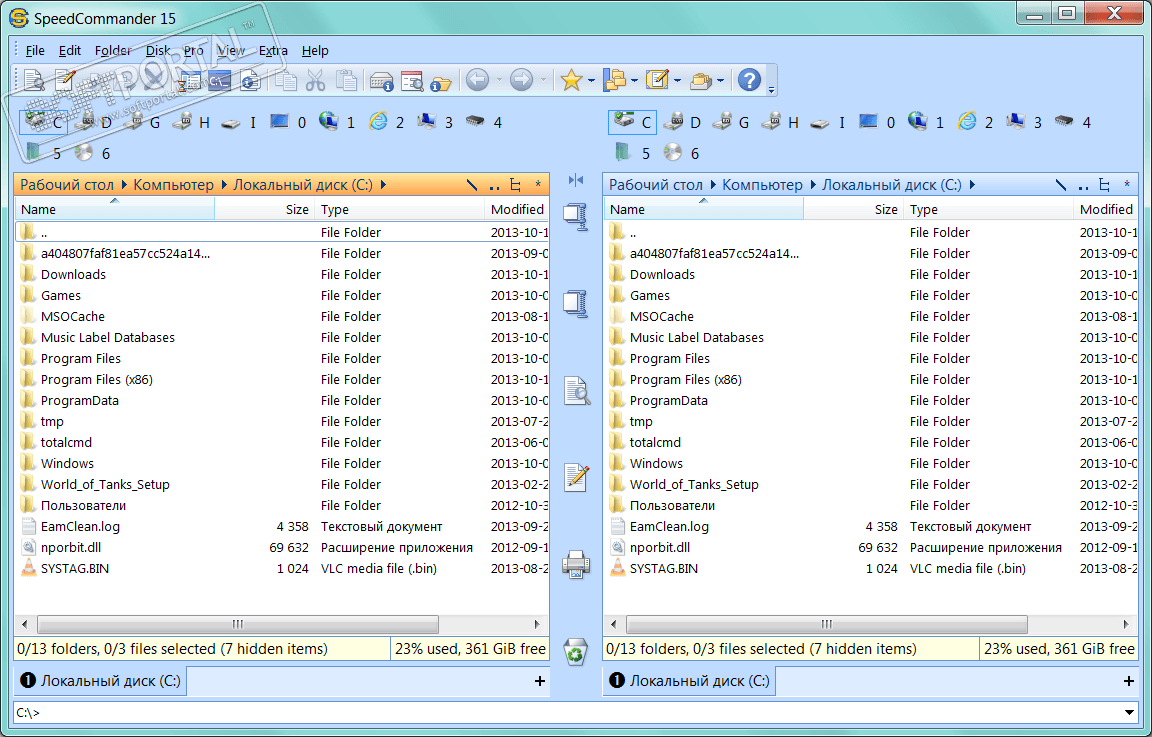Click the C:\> command line input field

pyautogui.click(x=566, y=712)
